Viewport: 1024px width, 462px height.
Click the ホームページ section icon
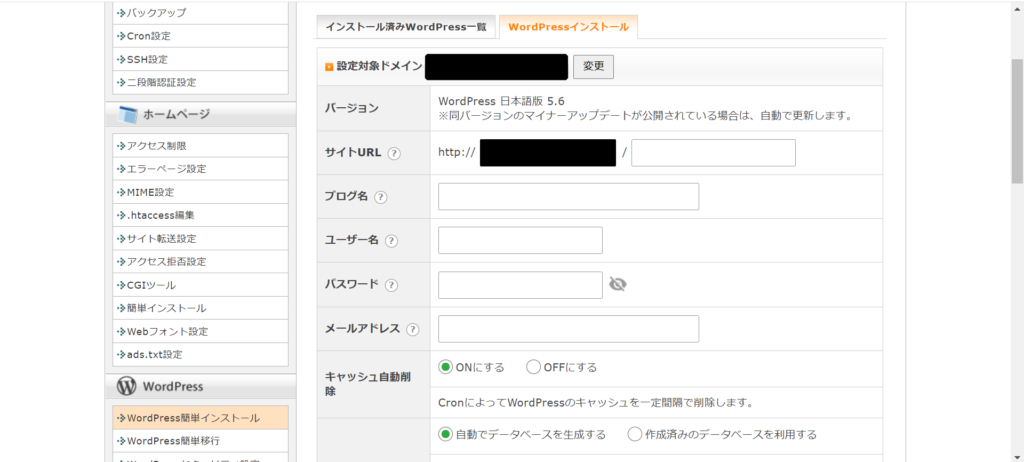pyautogui.click(x=127, y=114)
